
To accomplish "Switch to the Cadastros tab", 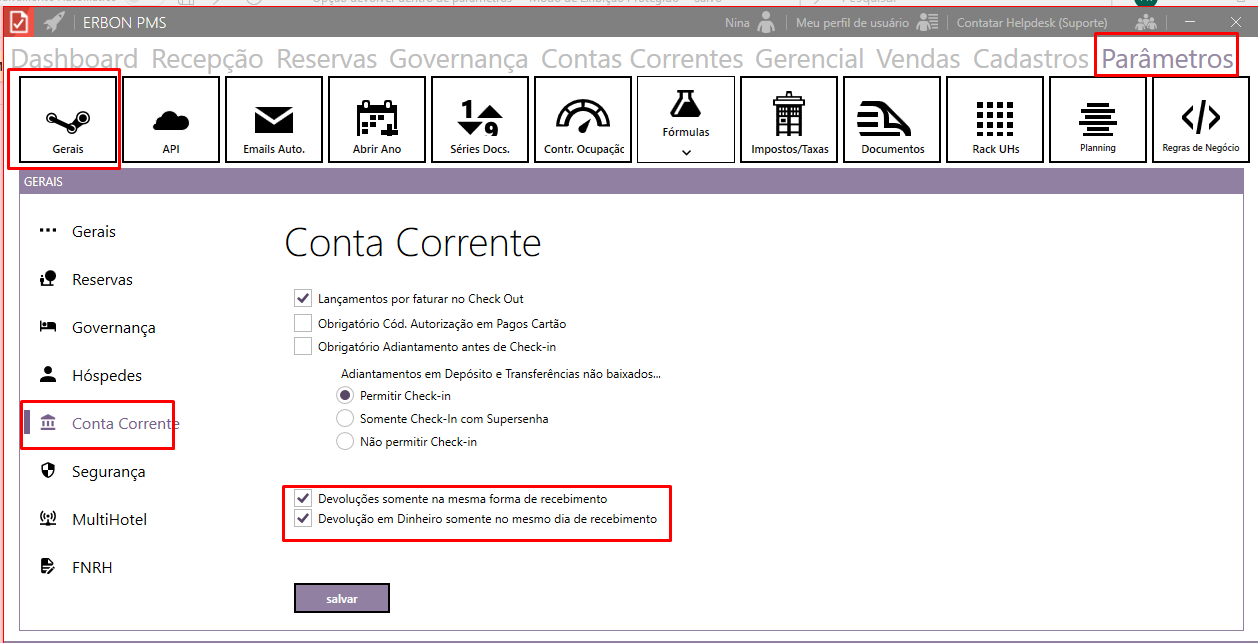I will [x=1030, y=59].
